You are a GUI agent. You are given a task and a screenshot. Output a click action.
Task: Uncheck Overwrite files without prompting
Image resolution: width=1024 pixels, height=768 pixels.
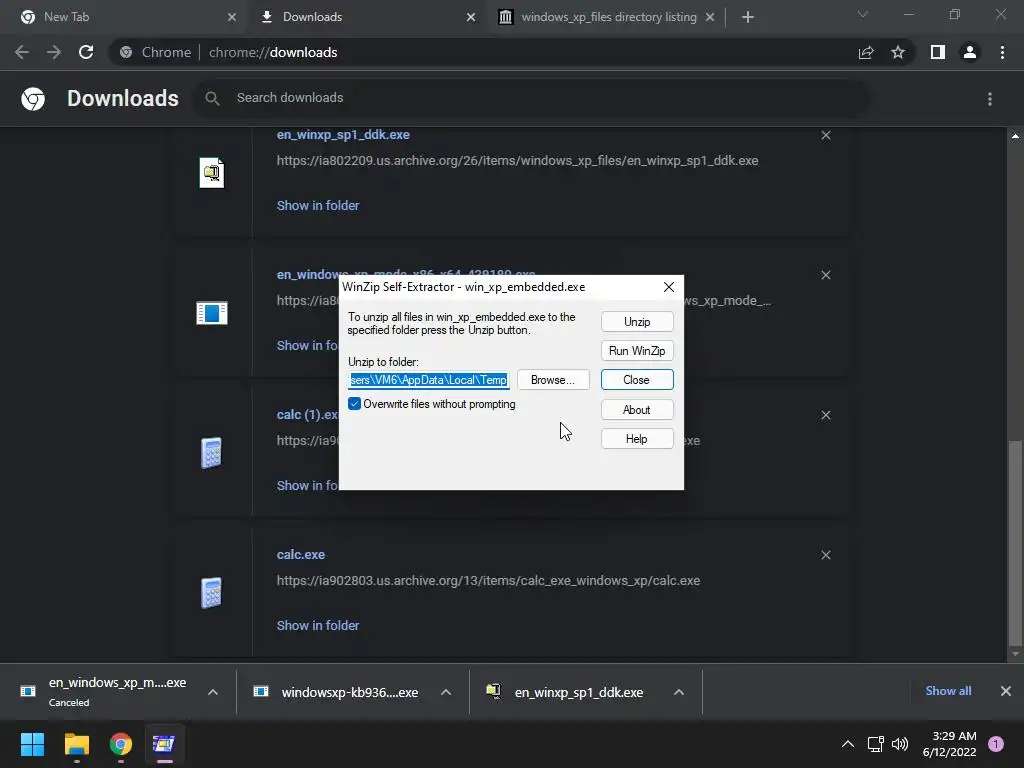(354, 404)
